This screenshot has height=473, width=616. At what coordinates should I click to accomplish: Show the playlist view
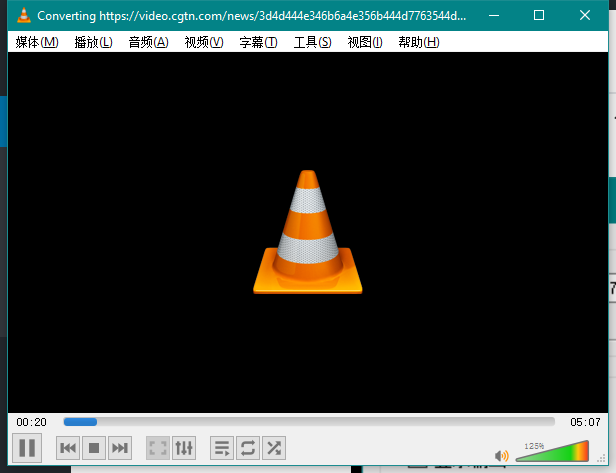(x=222, y=447)
